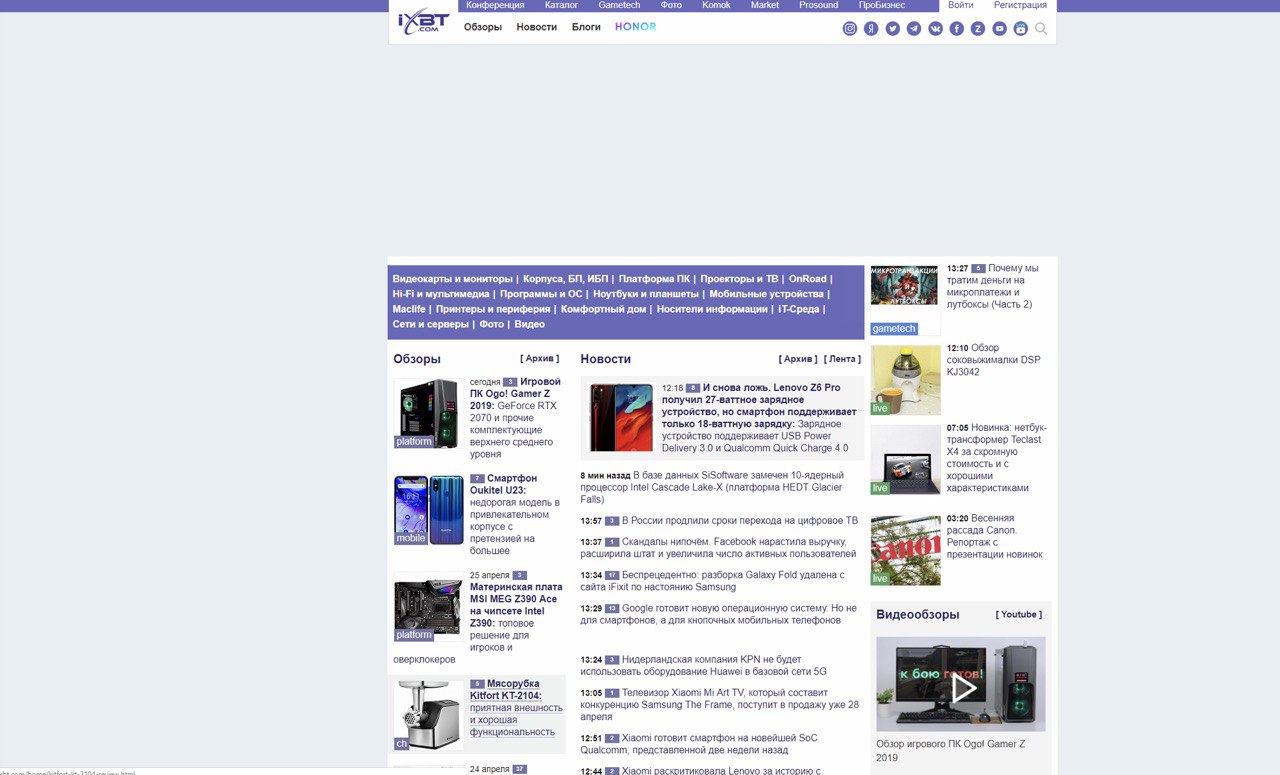Open Lenovo Z6 Pro news thumbnail

tap(621, 418)
